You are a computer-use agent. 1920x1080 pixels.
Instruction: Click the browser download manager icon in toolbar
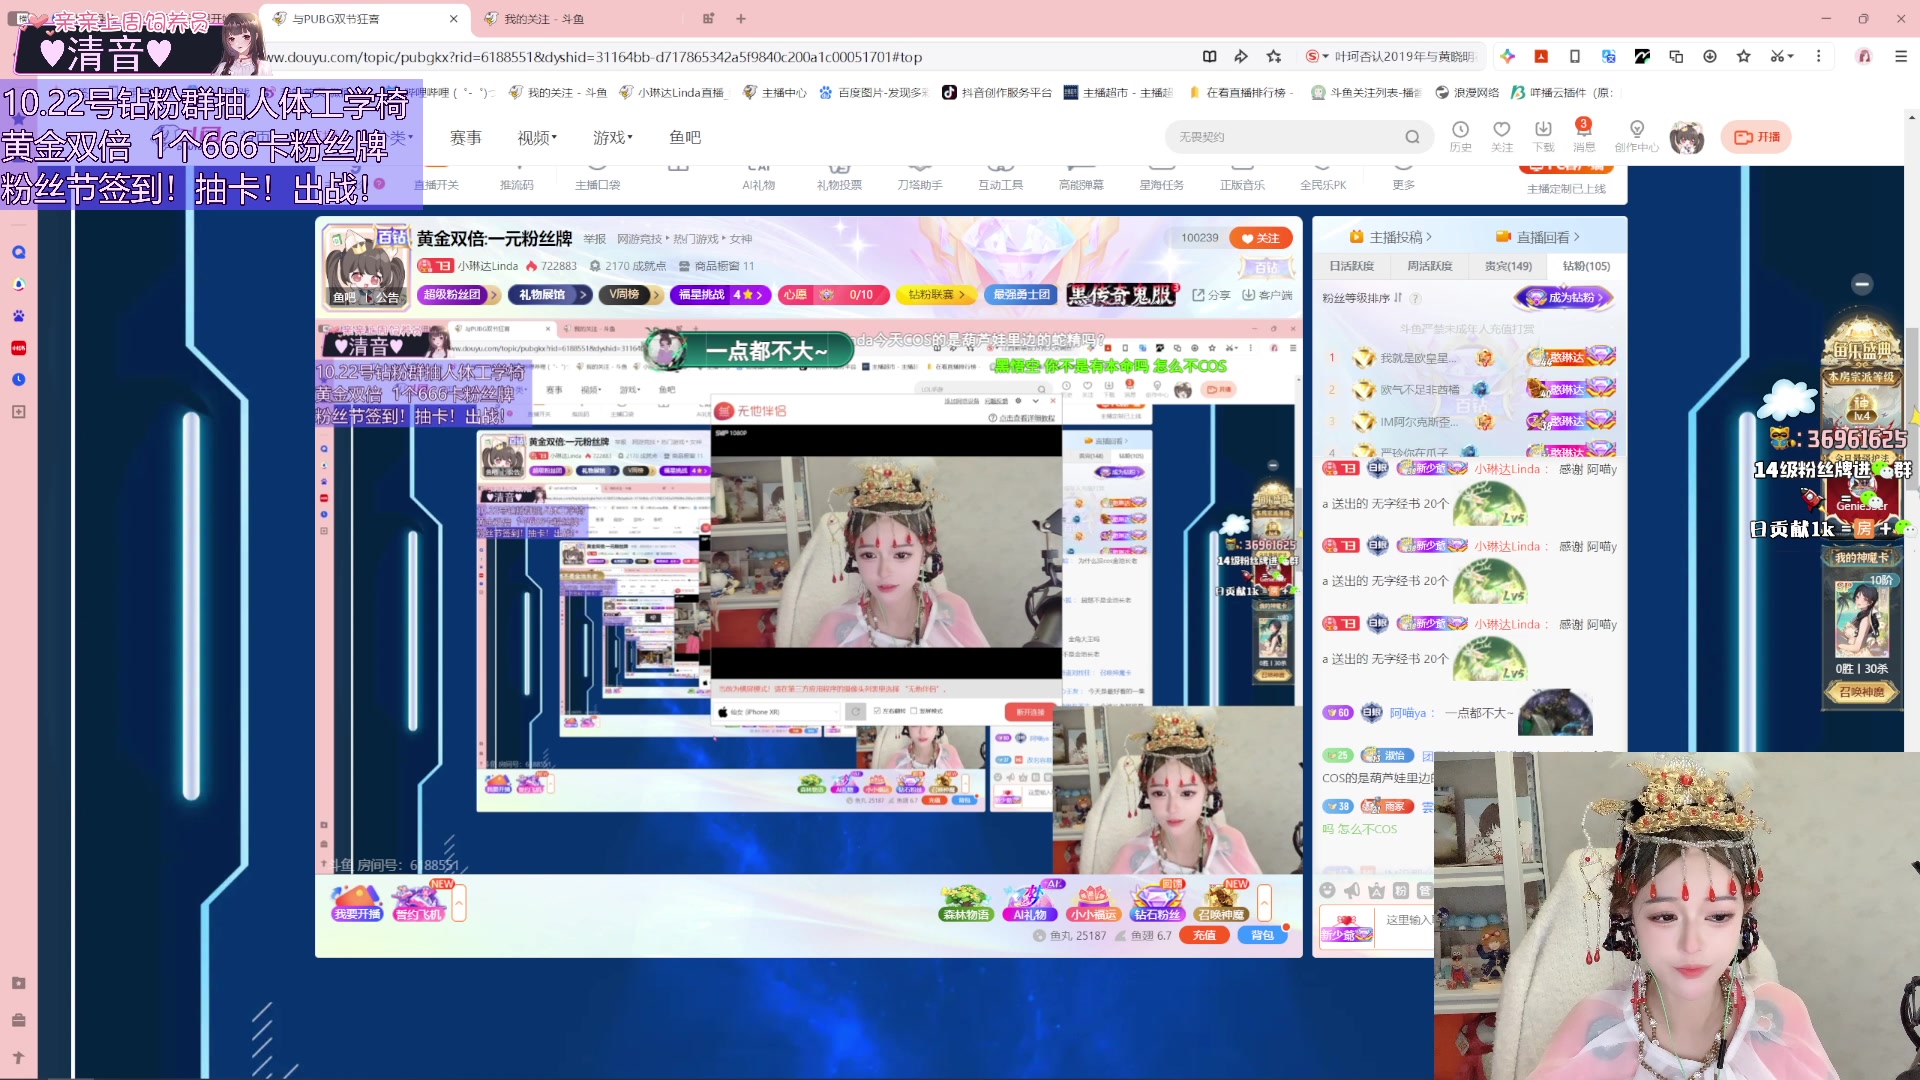point(1710,57)
